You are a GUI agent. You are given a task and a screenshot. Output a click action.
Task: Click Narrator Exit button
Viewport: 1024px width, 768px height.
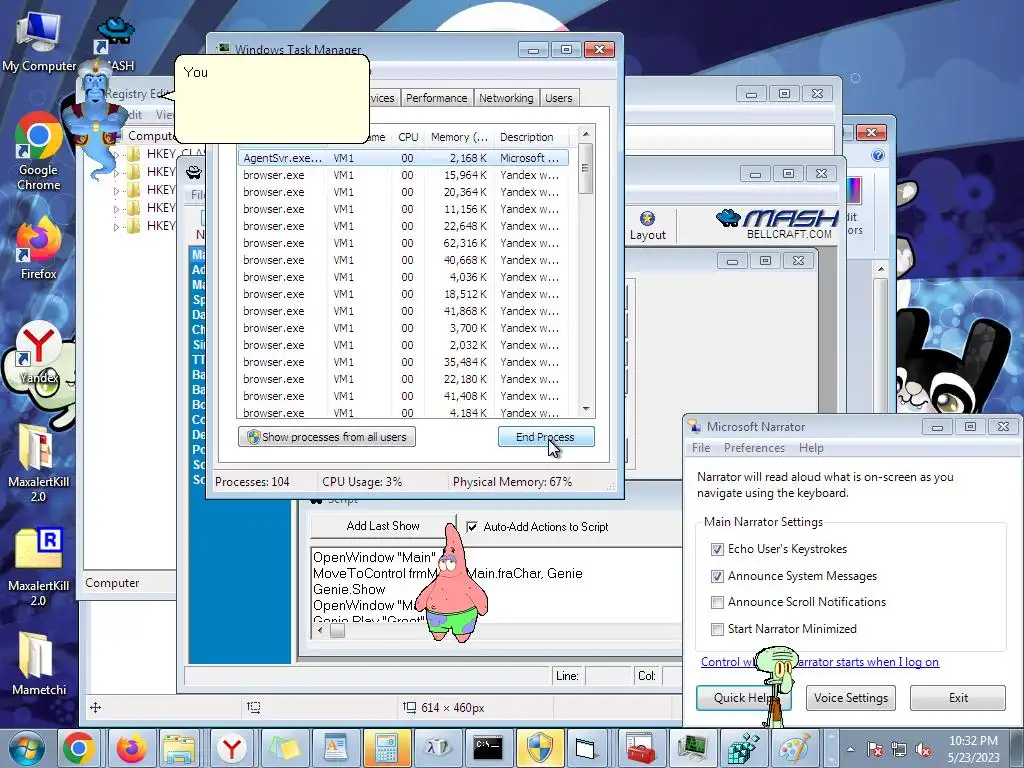[958, 697]
